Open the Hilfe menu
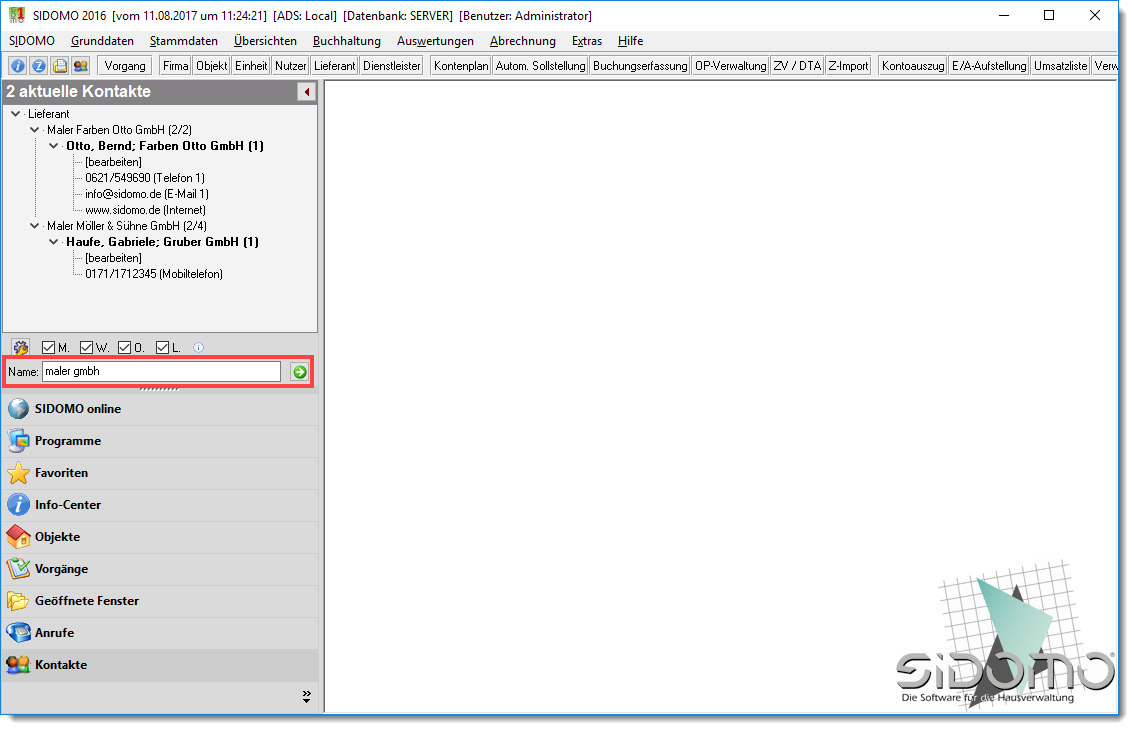Viewport: 1134px width, 730px height. pyautogui.click(x=630, y=41)
